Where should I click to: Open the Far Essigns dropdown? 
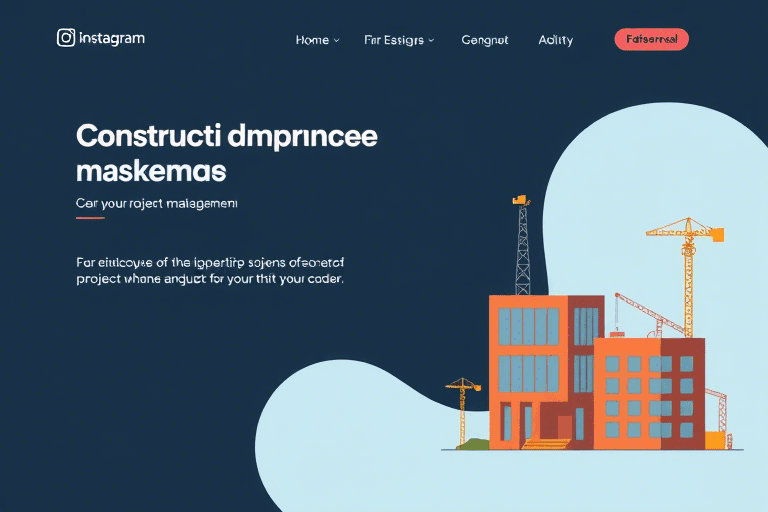coord(398,40)
